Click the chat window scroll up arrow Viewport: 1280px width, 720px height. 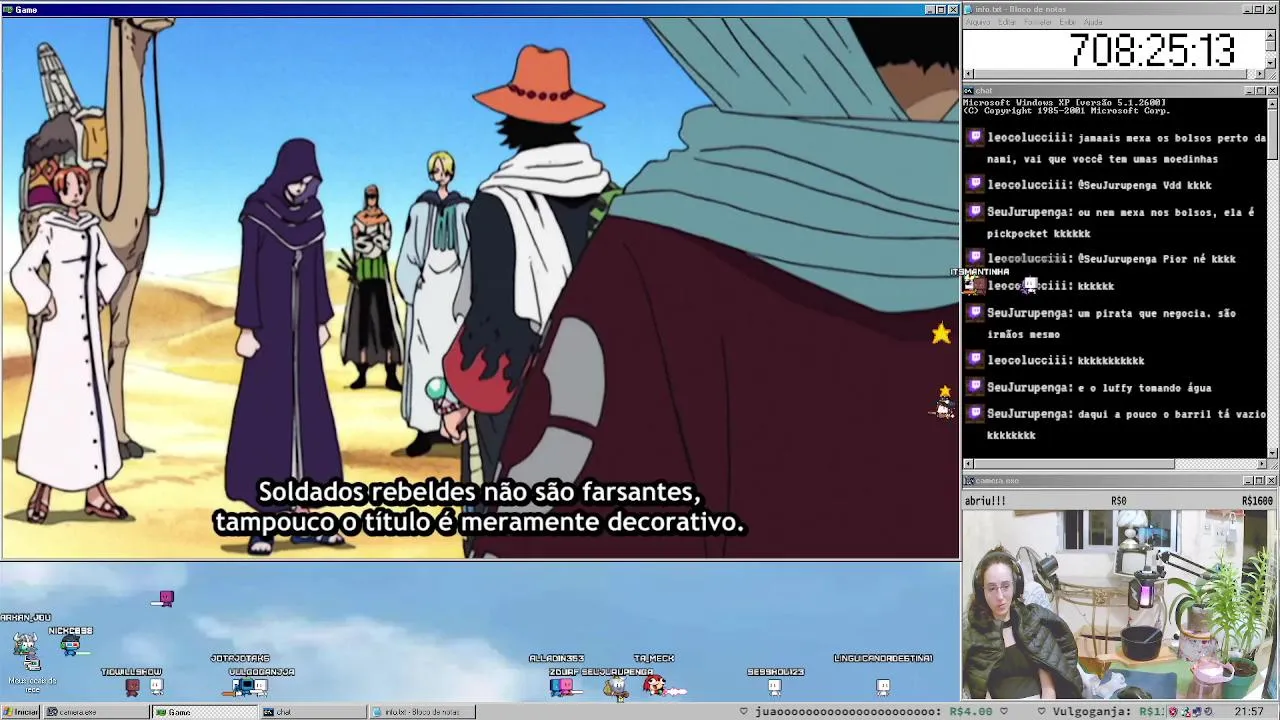coord(1272,102)
